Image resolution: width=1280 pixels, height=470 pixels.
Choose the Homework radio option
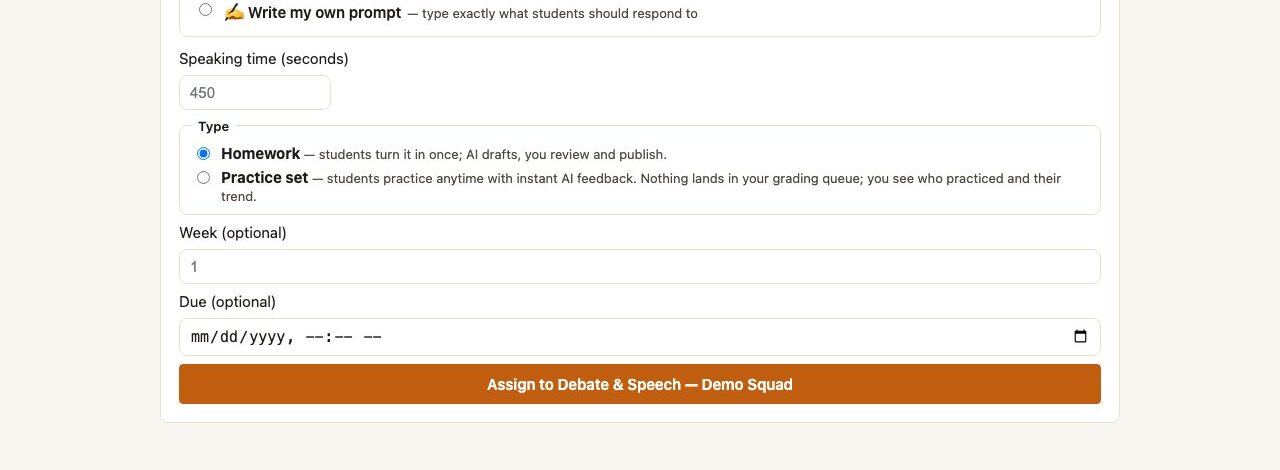(x=204, y=154)
